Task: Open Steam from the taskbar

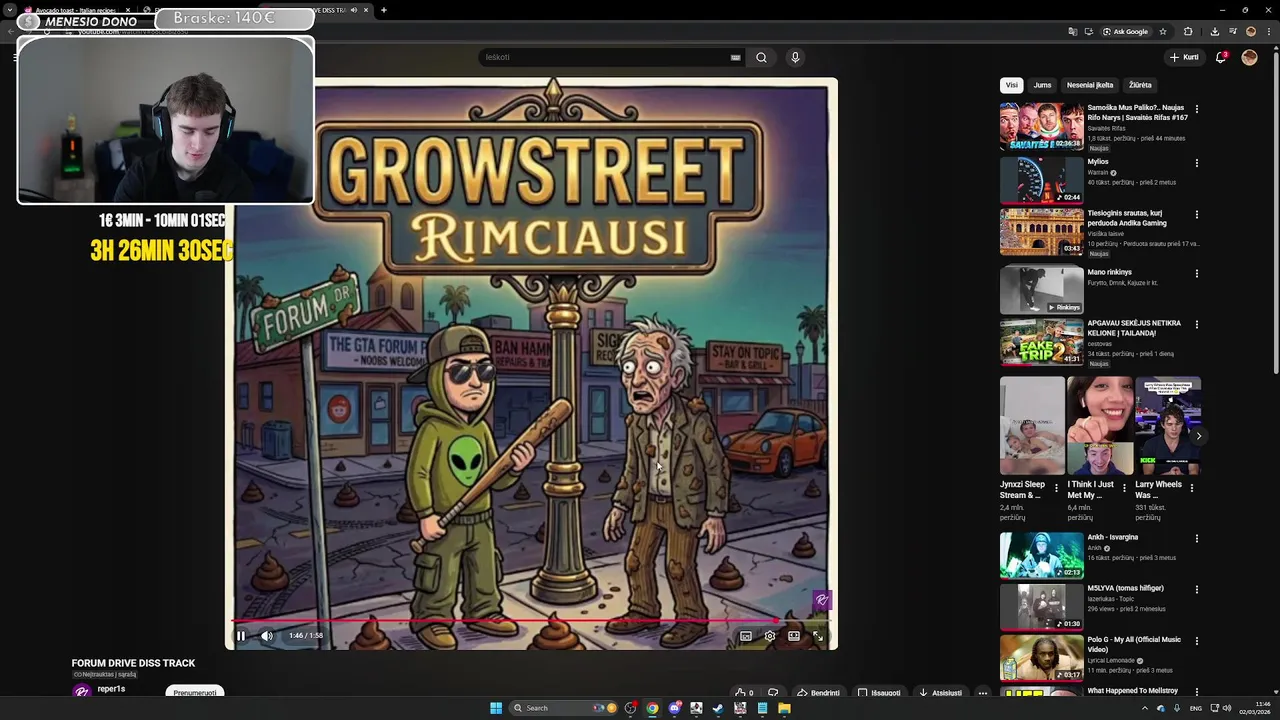Action: tap(718, 708)
